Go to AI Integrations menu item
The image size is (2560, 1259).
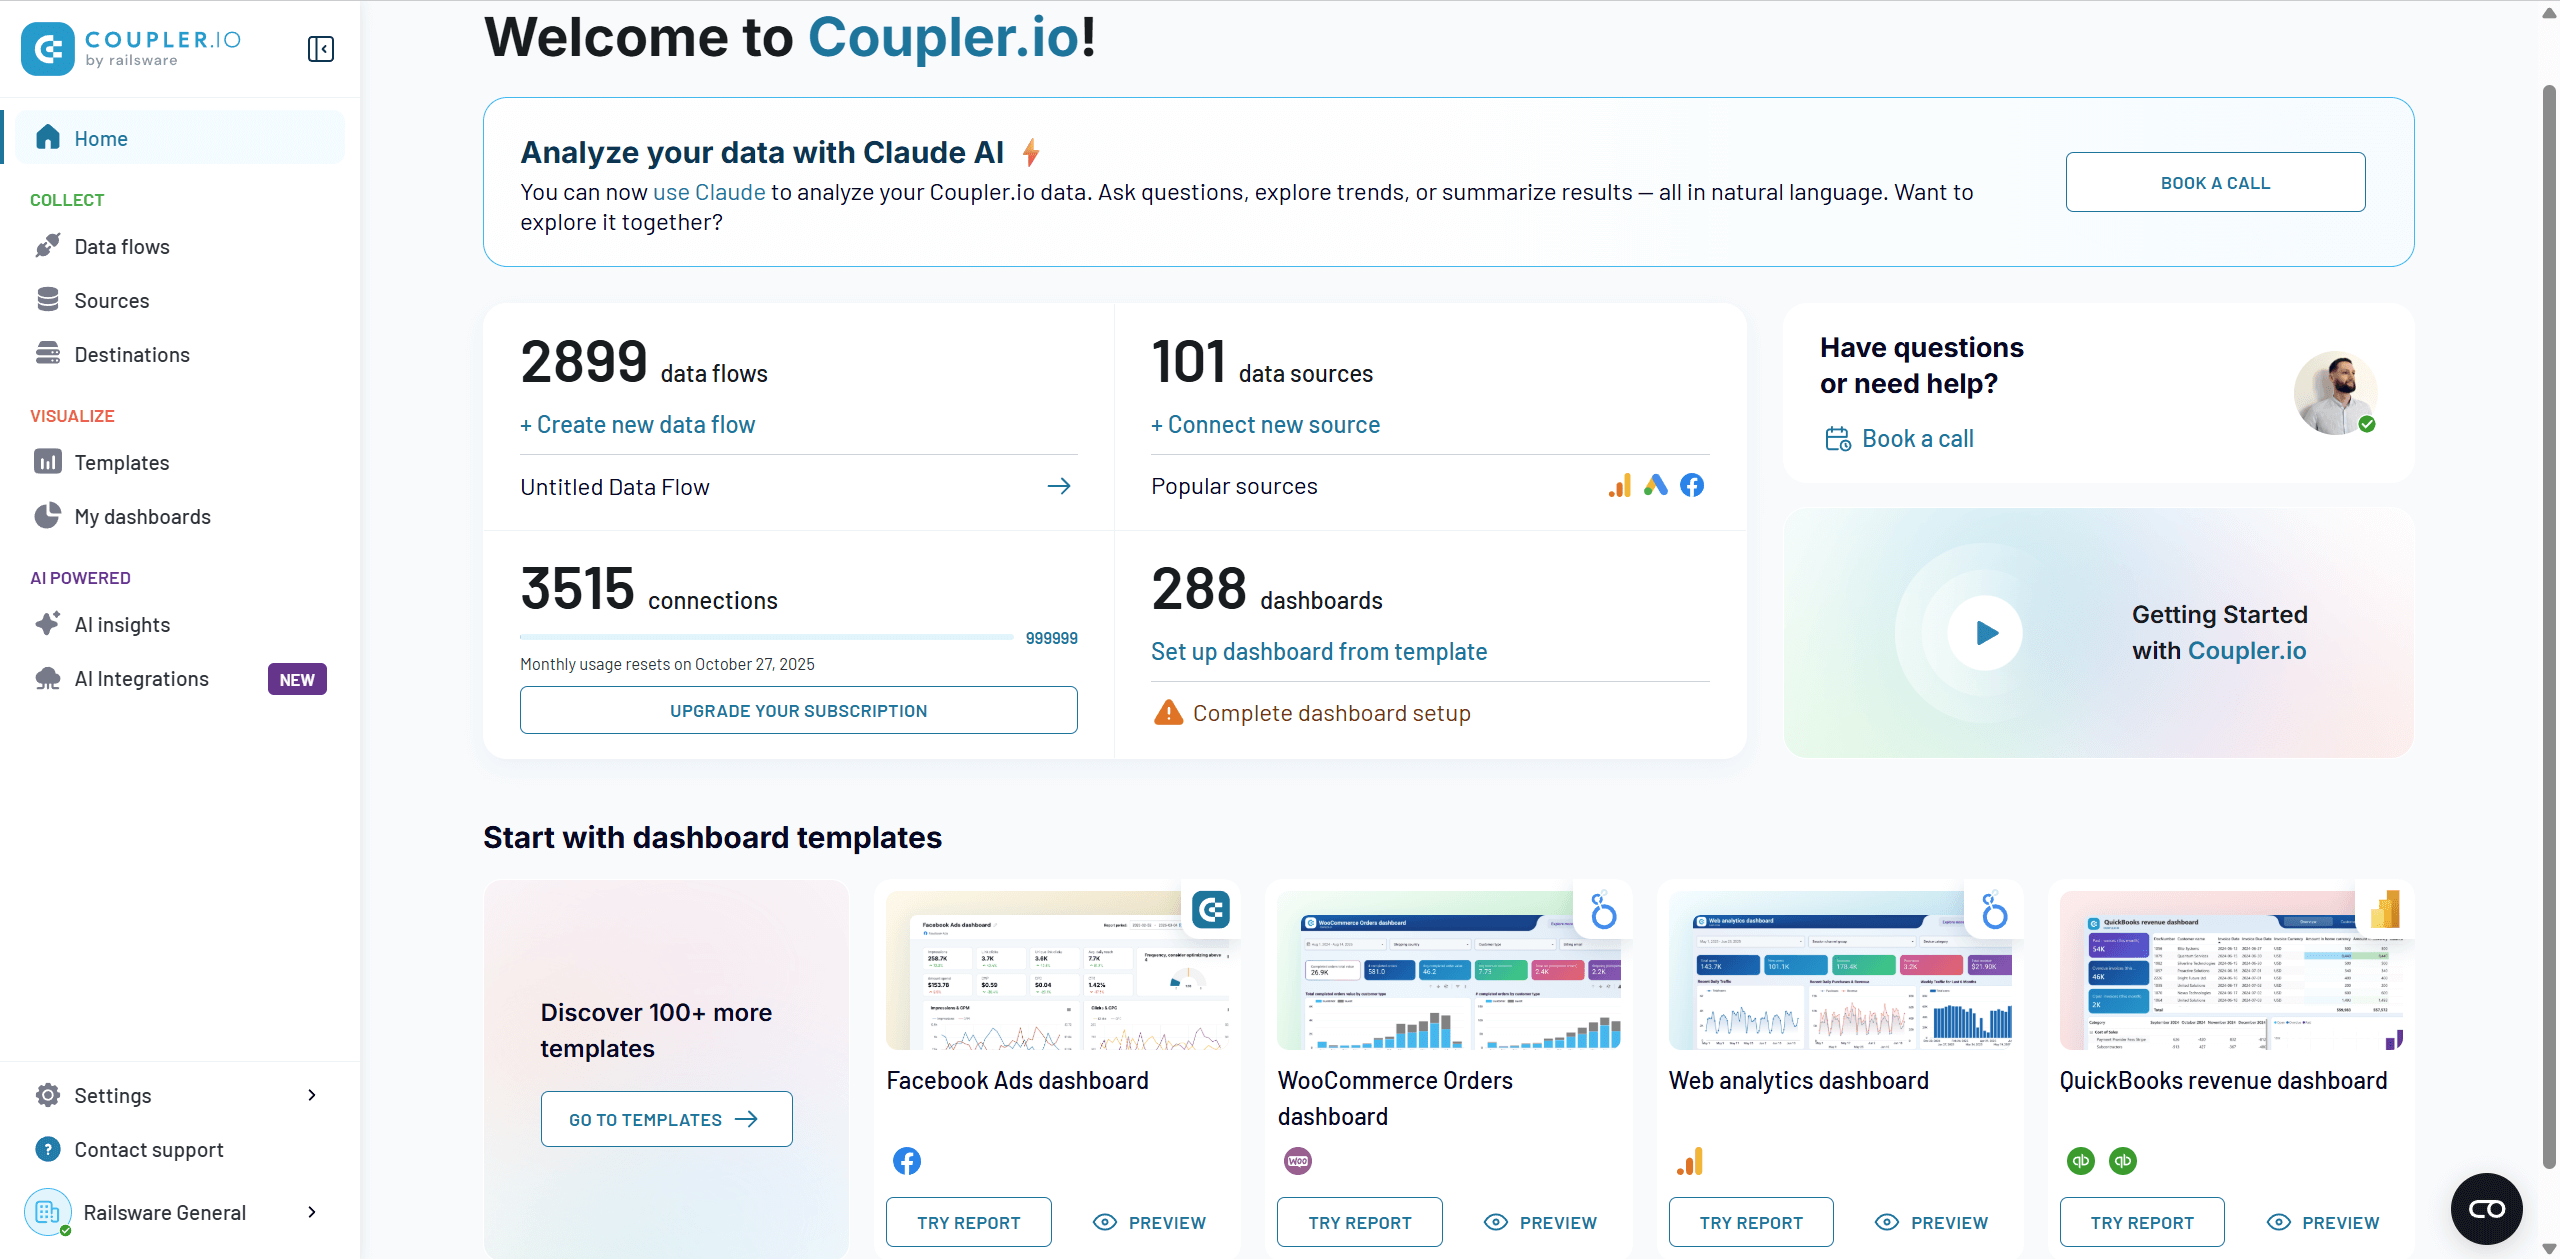(142, 679)
